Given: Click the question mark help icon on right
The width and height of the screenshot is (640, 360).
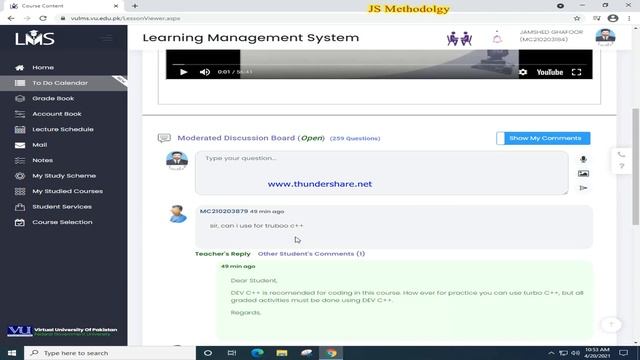Looking at the screenshot, I should [621, 166].
